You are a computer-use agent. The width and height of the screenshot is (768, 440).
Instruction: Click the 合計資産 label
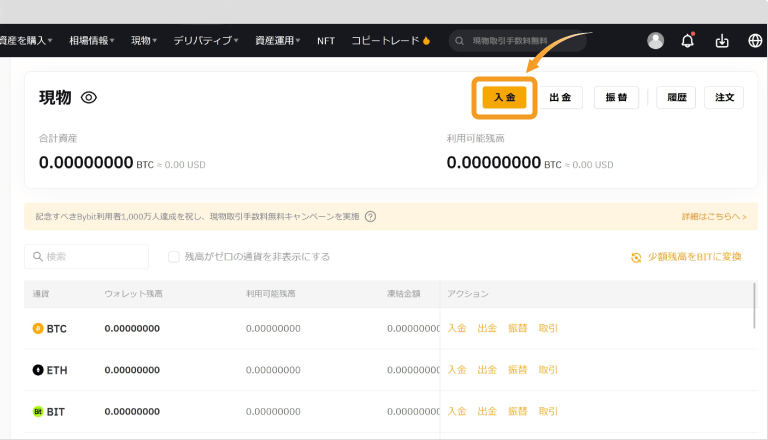tap(58, 139)
